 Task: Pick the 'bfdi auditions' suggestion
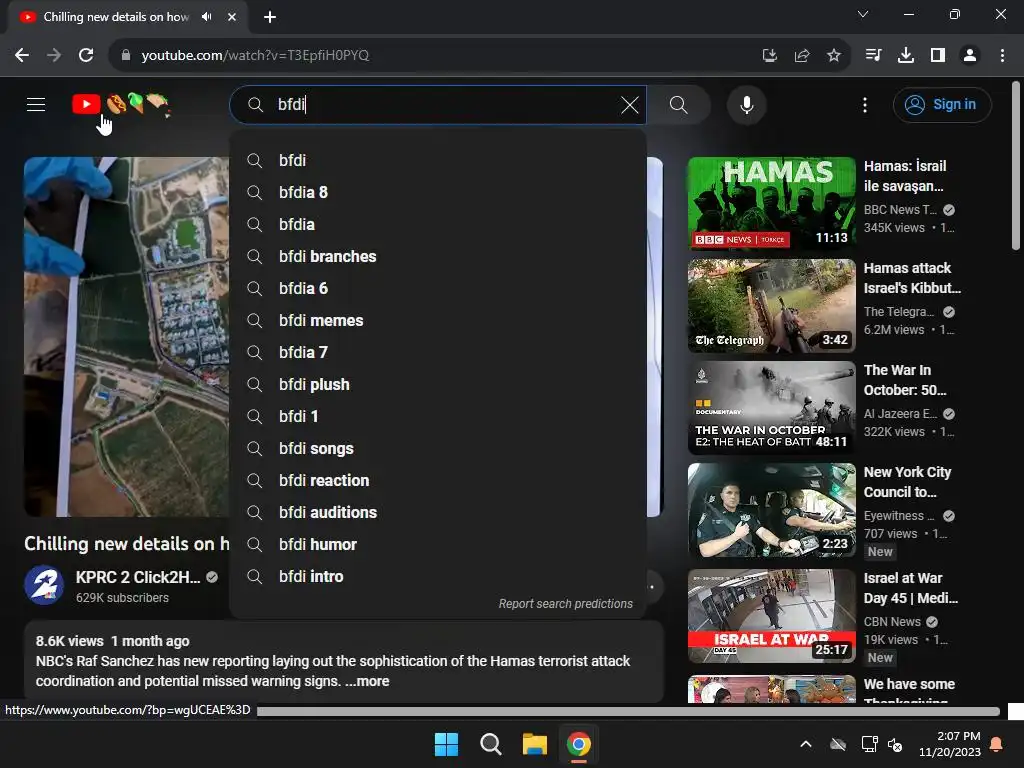pyautogui.click(x=438, y=513)
